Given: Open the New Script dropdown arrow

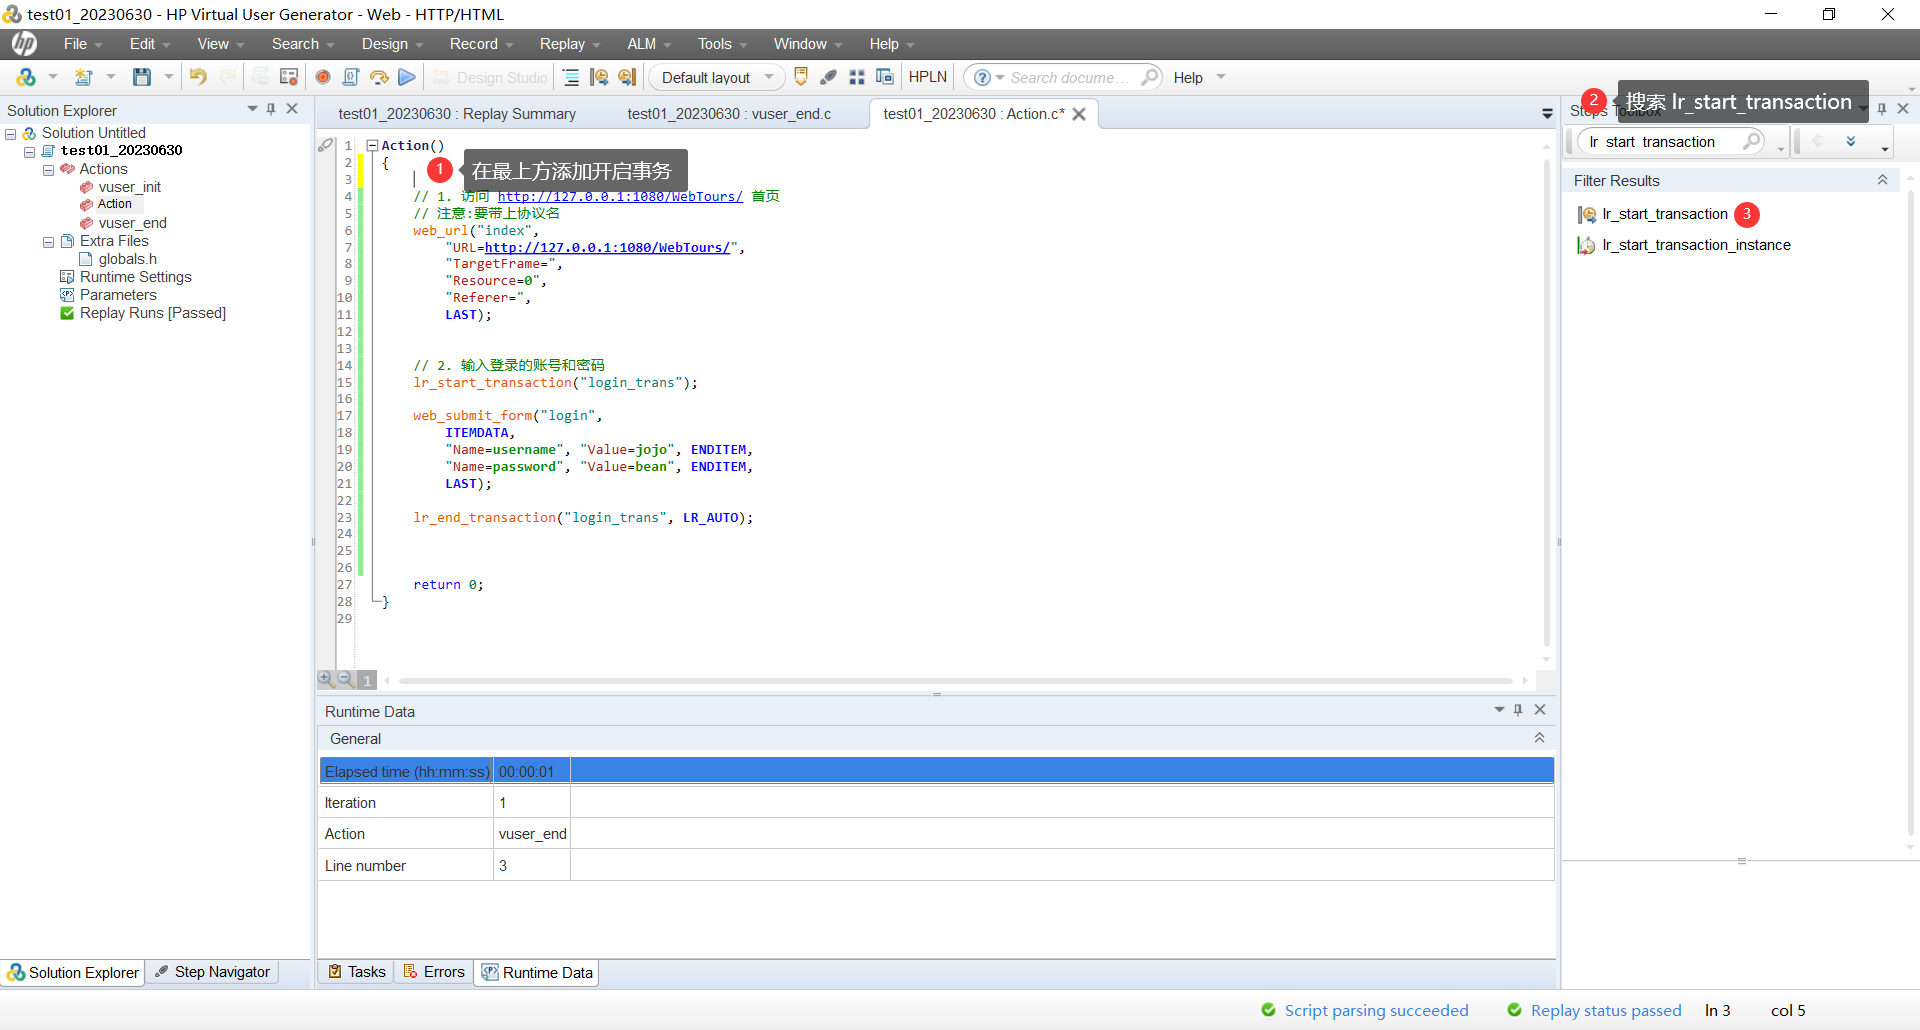Looking at the screenshot, I should point(53,77).
